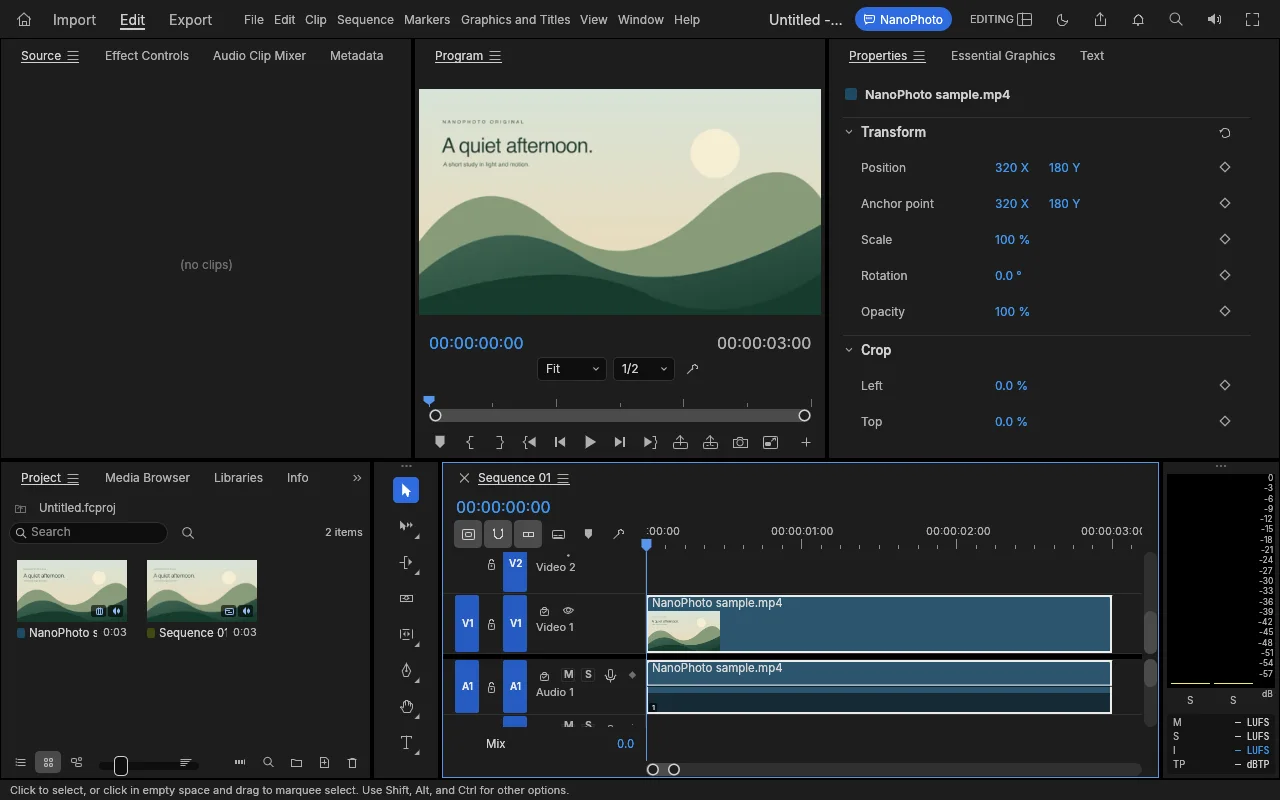Open the Sequence menu
Screen dimensions: 1280x800
[x=365, y=19]
